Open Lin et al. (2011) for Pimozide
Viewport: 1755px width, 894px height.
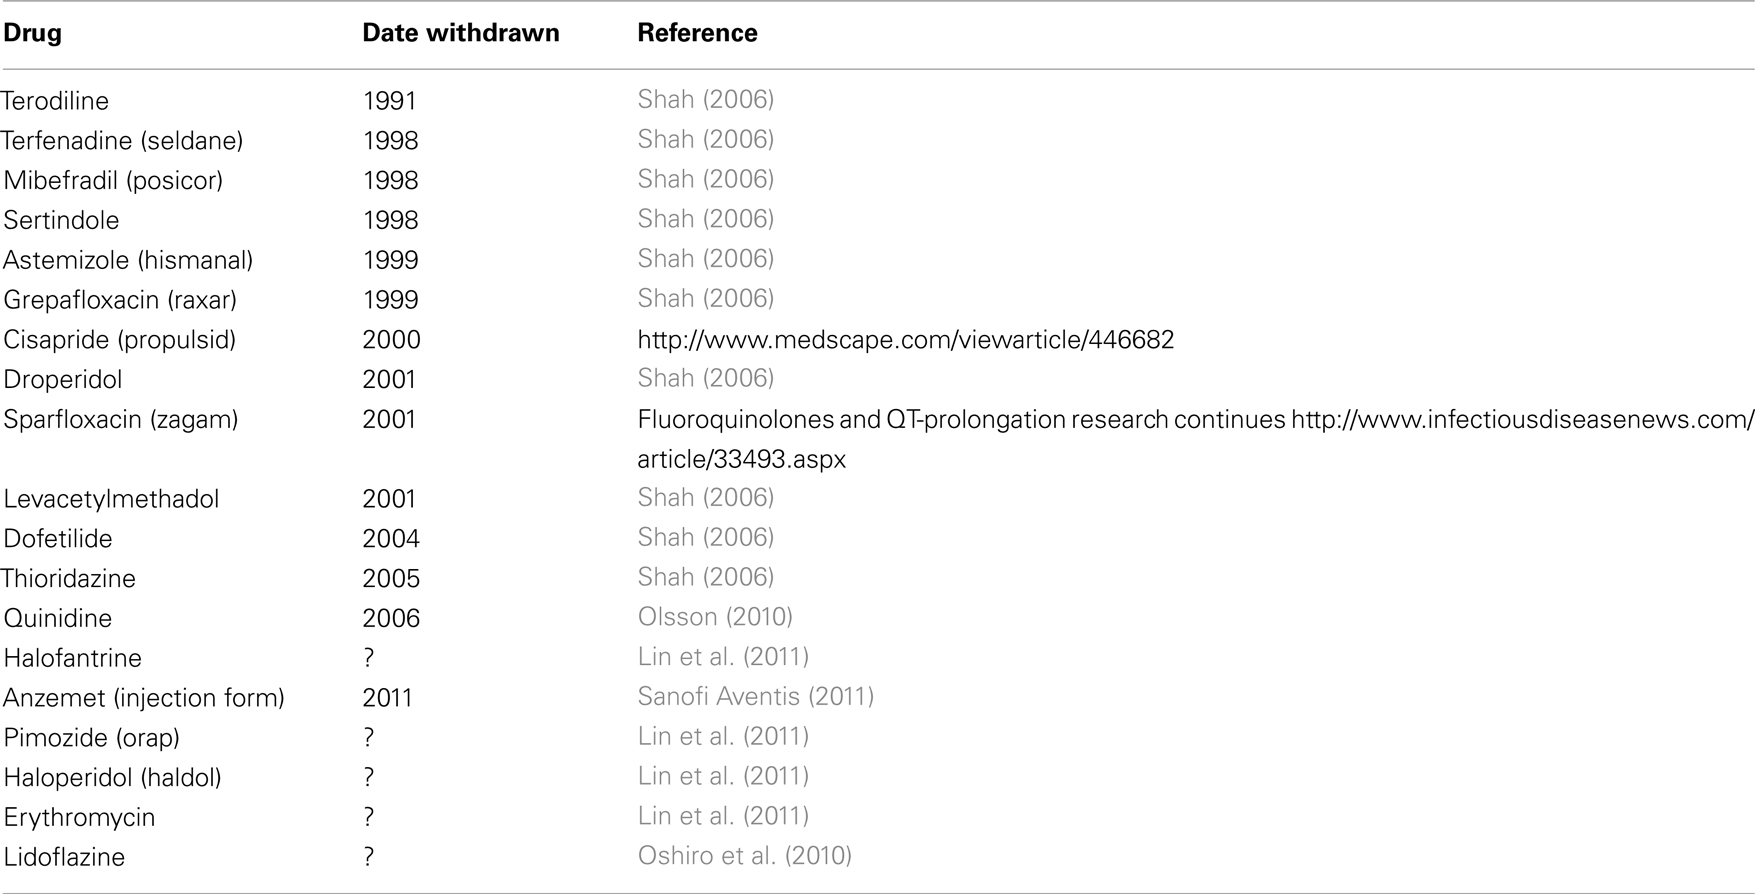coord(723,736)
